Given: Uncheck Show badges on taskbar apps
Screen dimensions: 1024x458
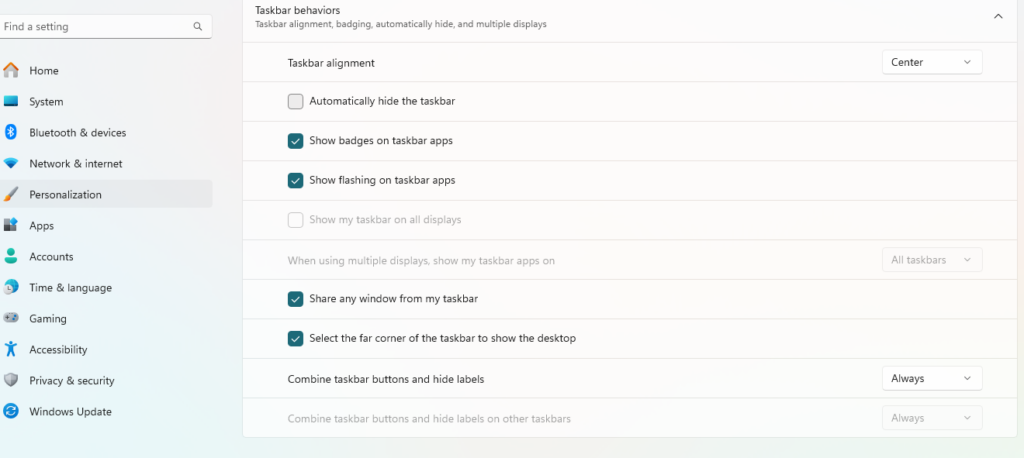Looking at the screenshot, I should [x=295, y=141].
